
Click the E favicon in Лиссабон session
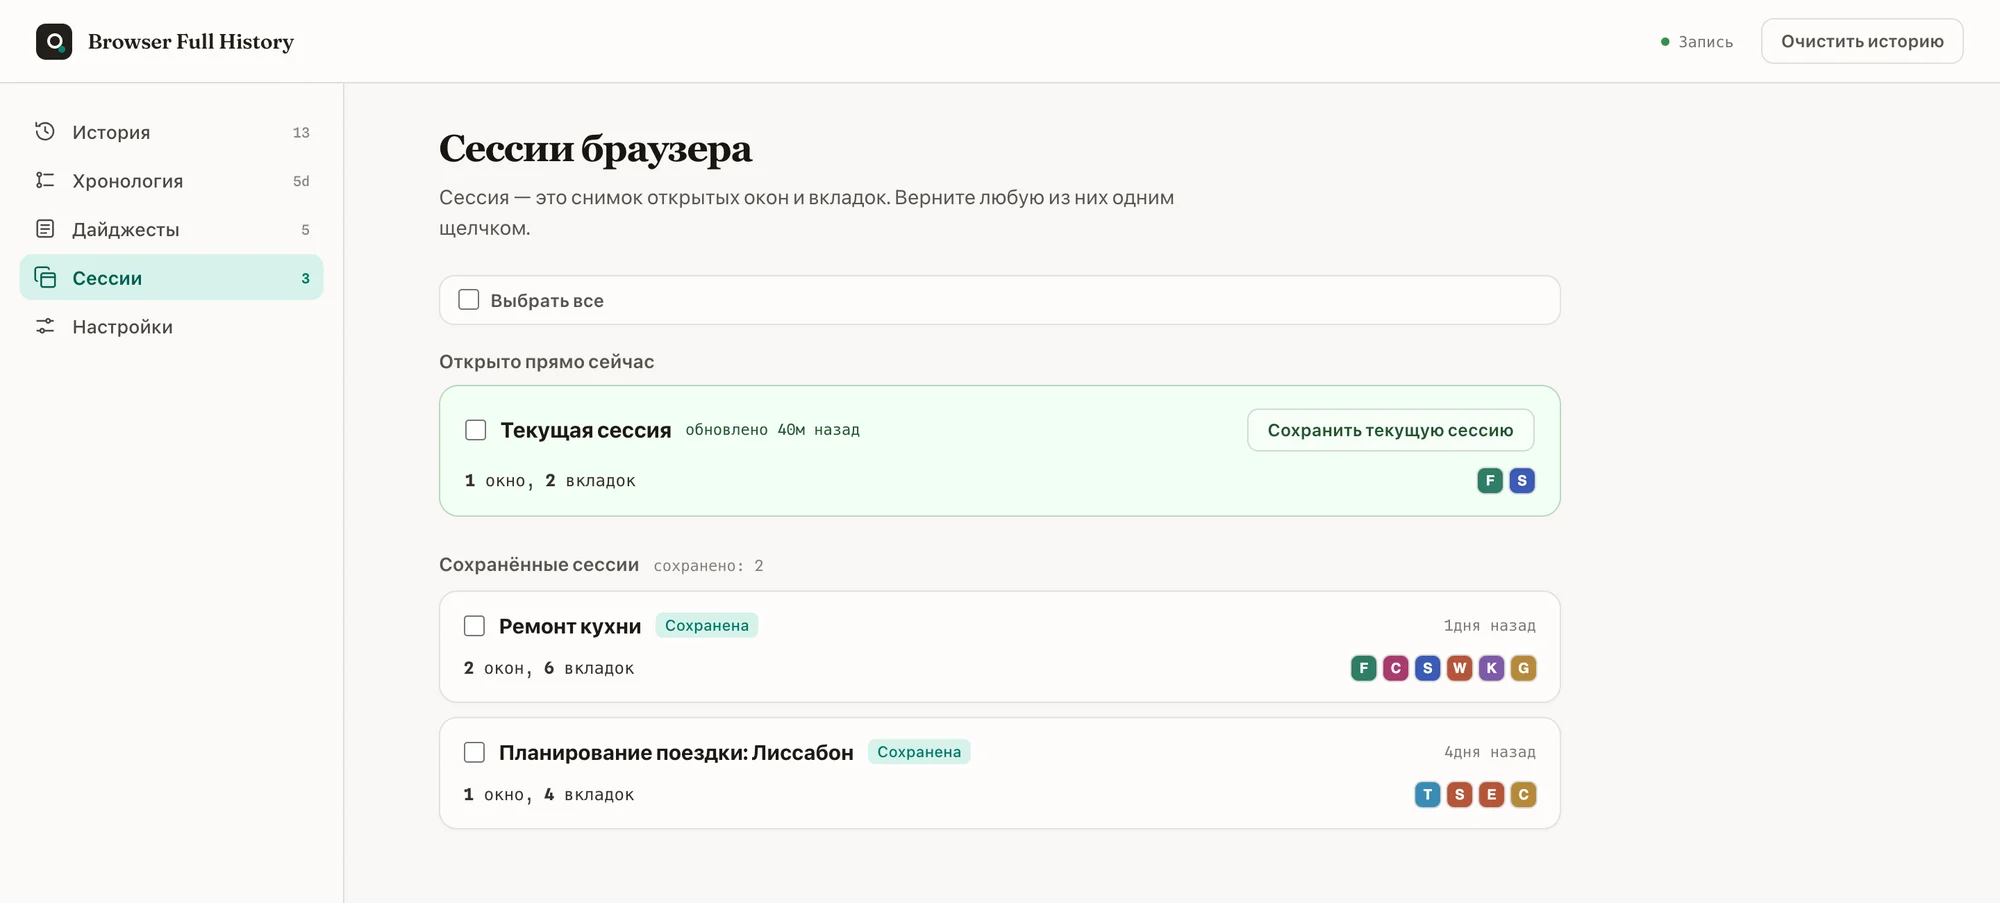pos(1492,794)
